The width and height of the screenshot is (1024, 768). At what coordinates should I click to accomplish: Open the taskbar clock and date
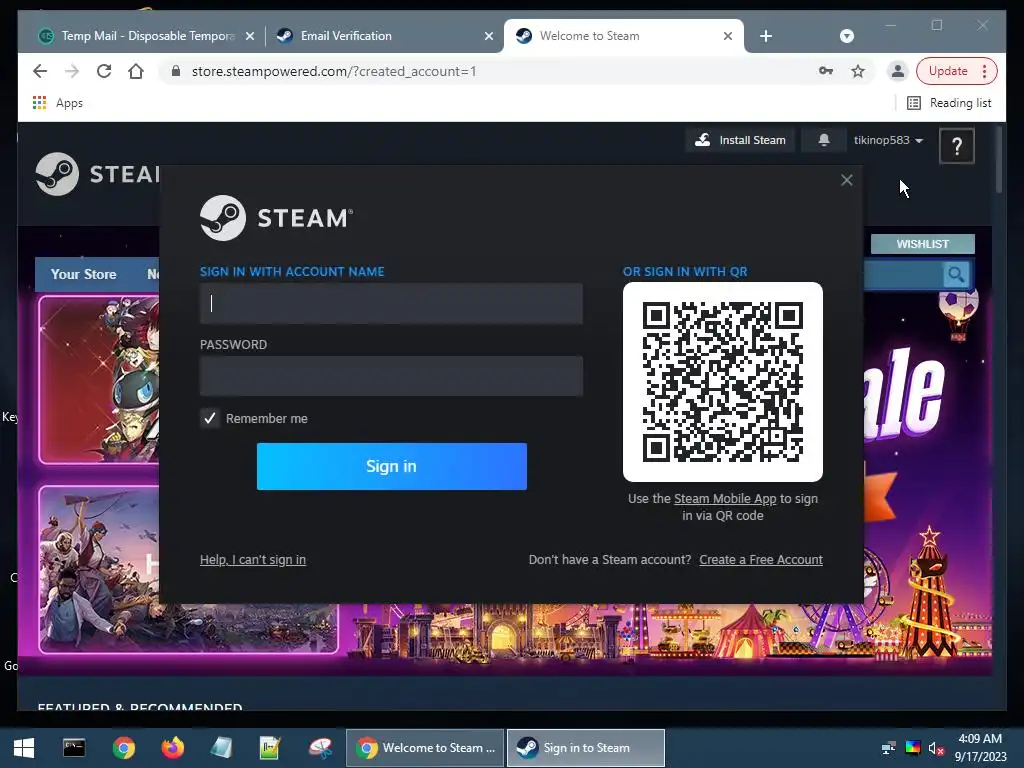pyautogui.click(x=980, y=748)
